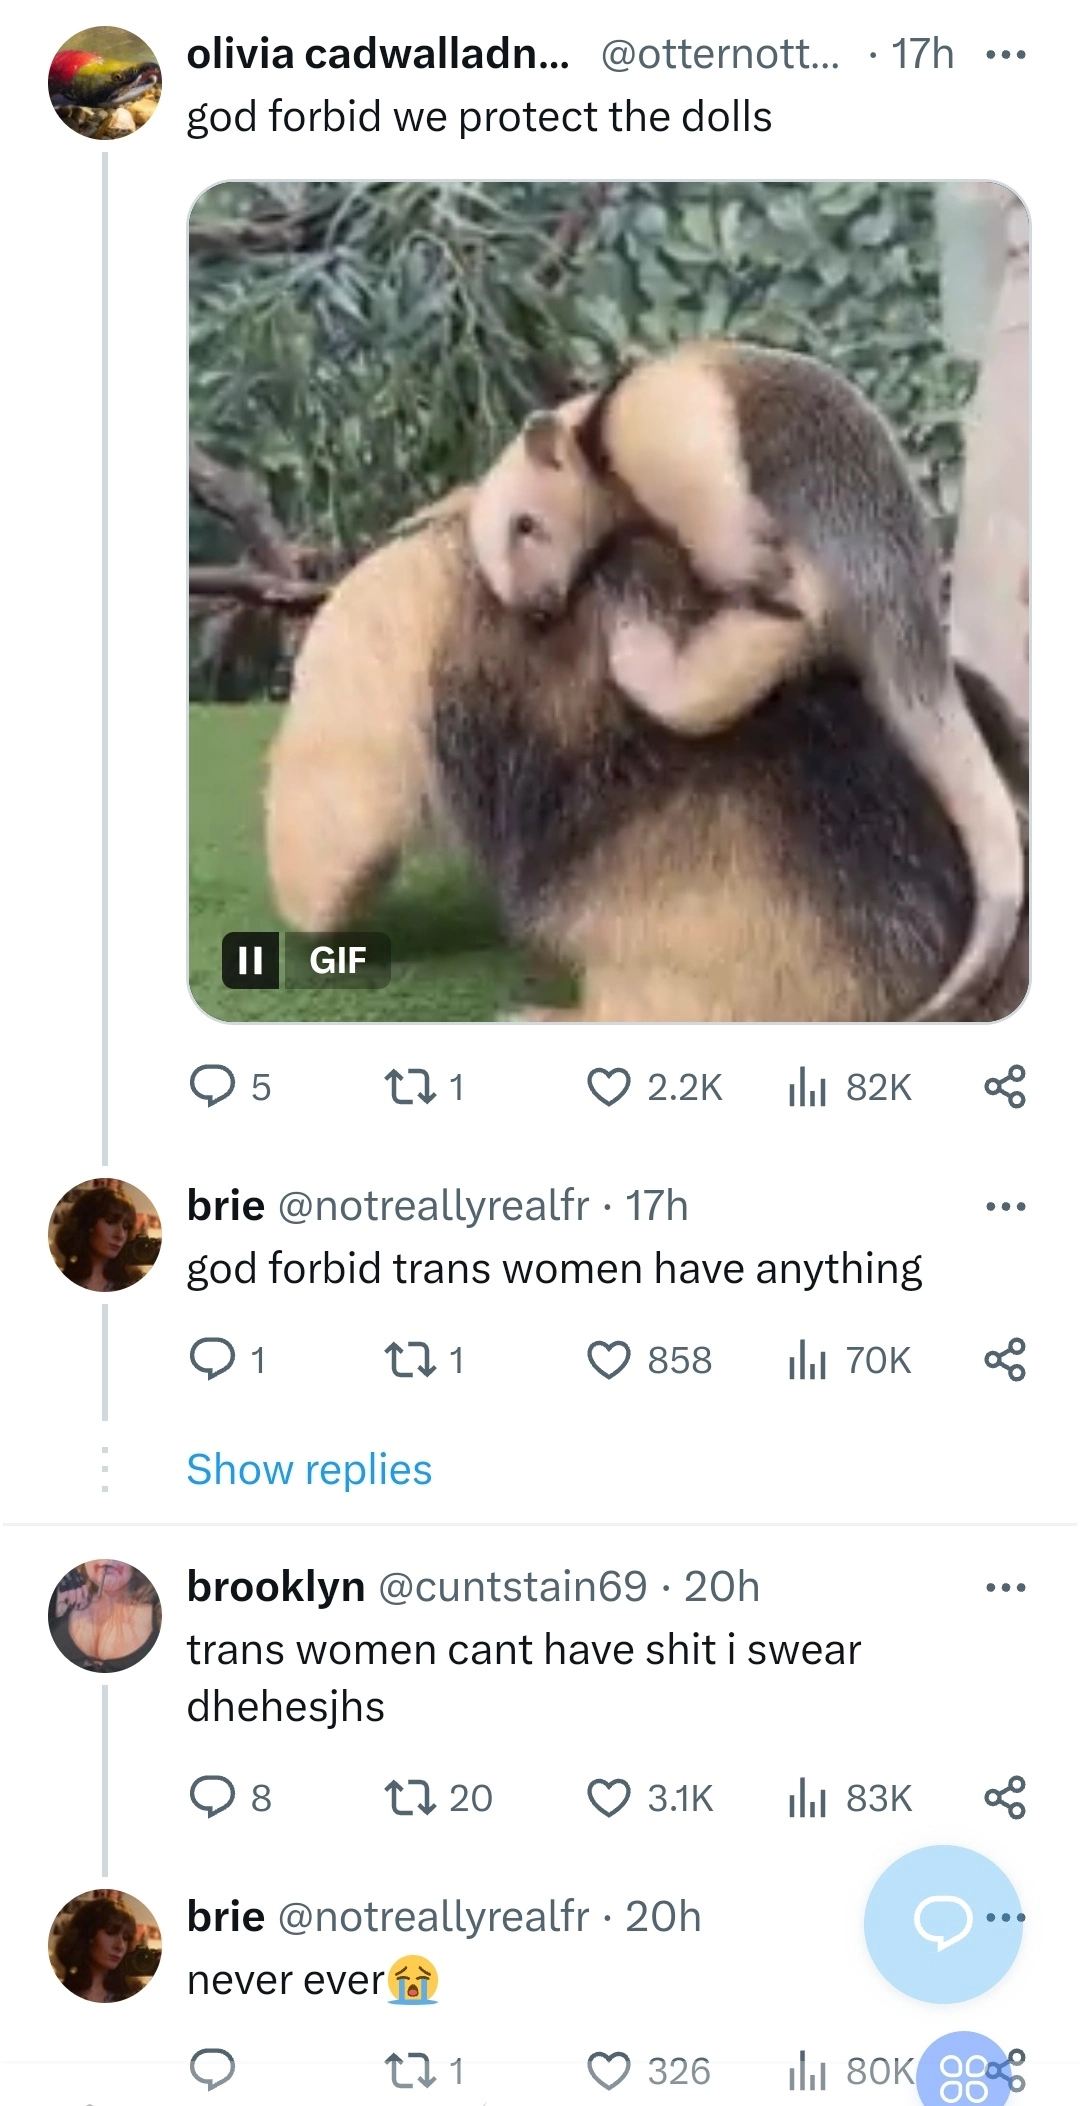
Task: Pause the anteater GIF
Action: pyautogui.click(x=250, y=960)
